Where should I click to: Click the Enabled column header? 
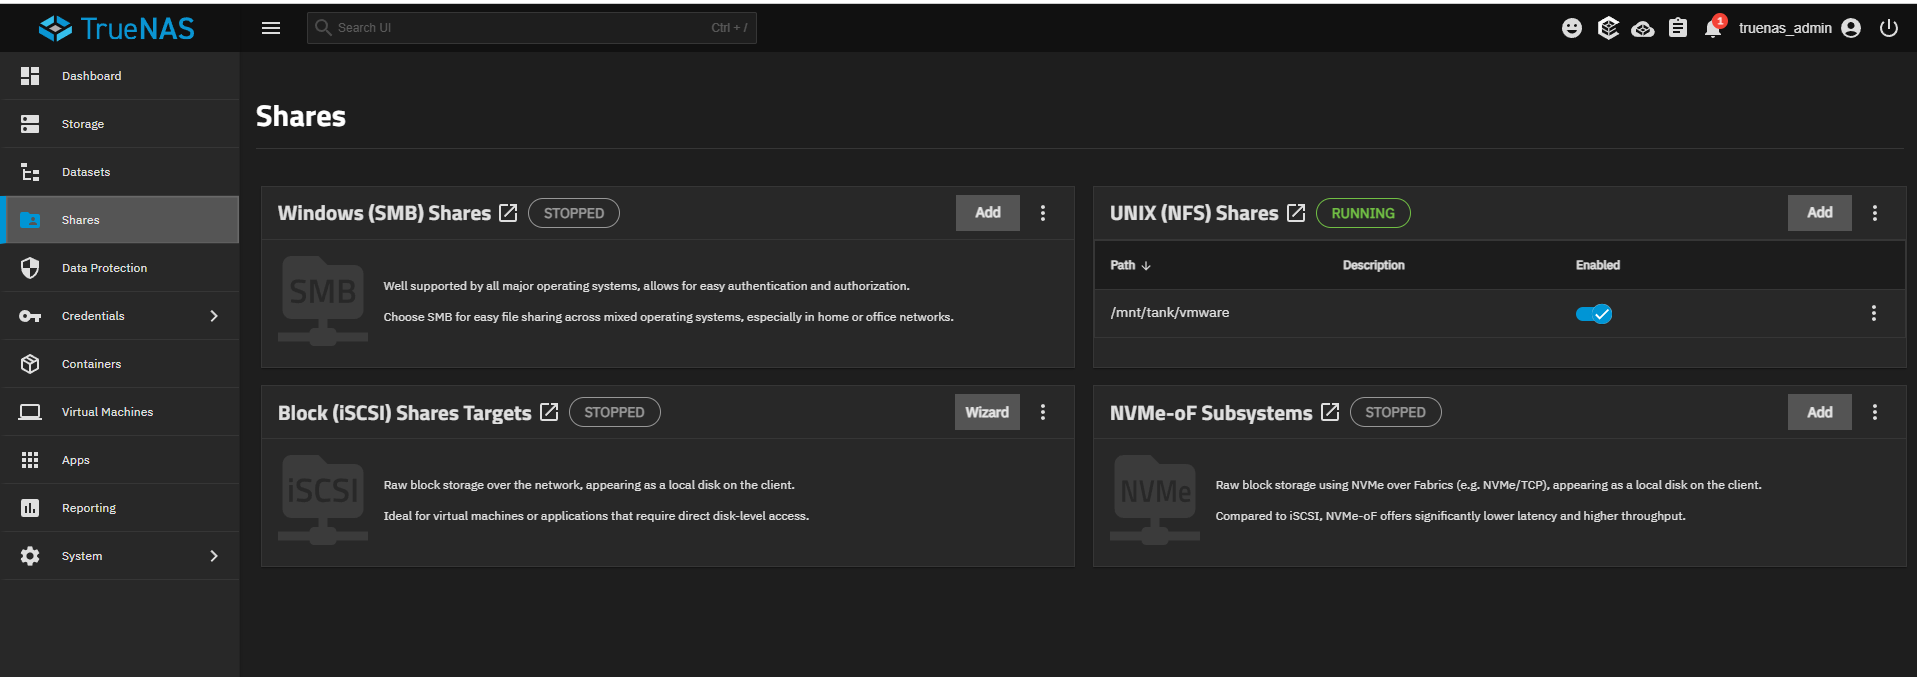[1598, 265]
